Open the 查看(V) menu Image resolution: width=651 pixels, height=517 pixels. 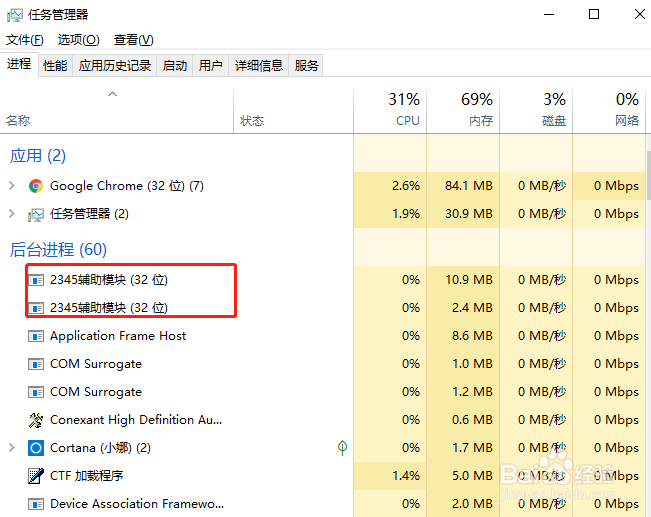pyautogui.click(x=133, y=40)
